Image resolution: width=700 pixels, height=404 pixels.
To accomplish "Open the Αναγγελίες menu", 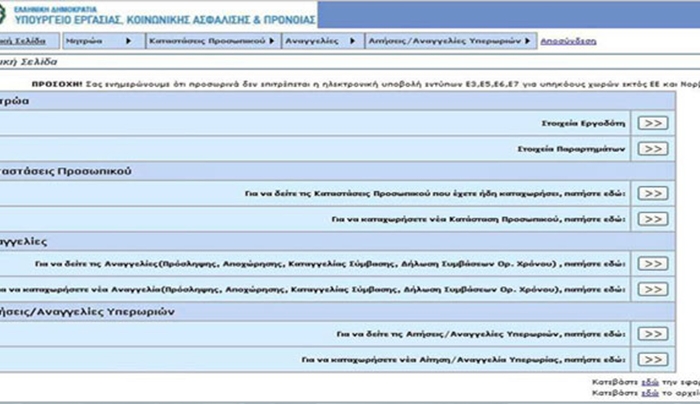I will 323,41.
